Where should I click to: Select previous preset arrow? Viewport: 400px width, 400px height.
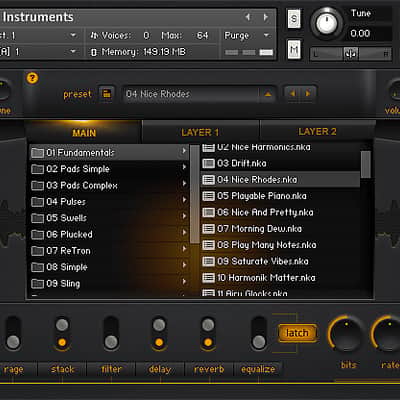pyautogui.click(x=292, y=94)
